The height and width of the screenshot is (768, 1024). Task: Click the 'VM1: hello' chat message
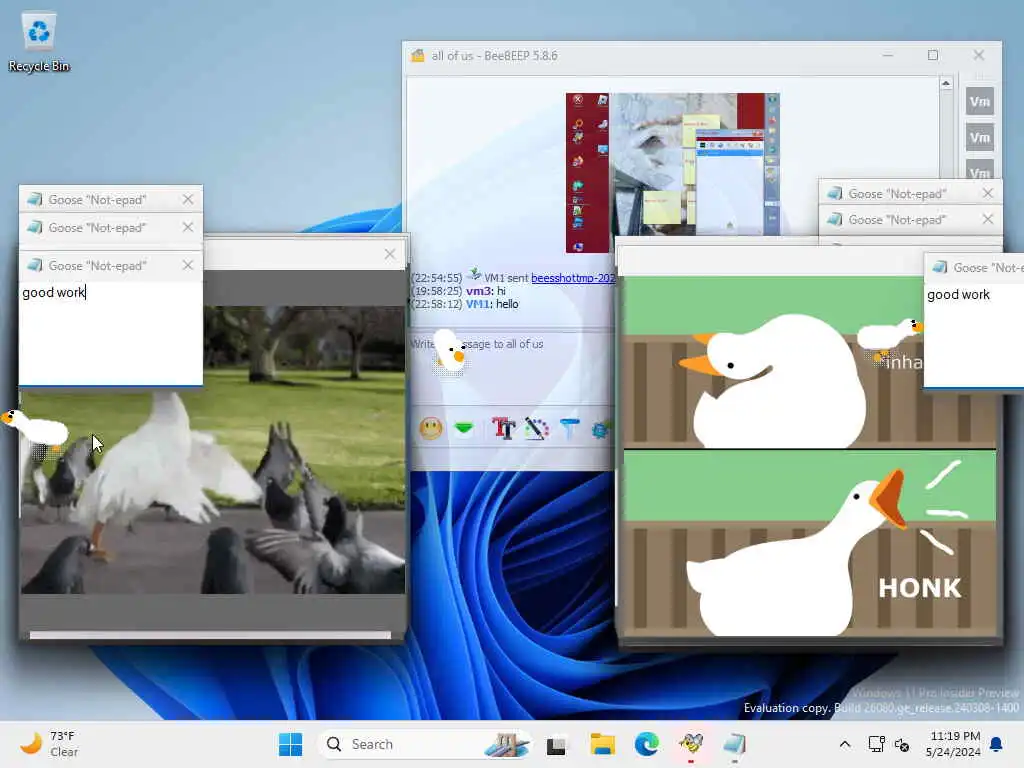point(464,304)
